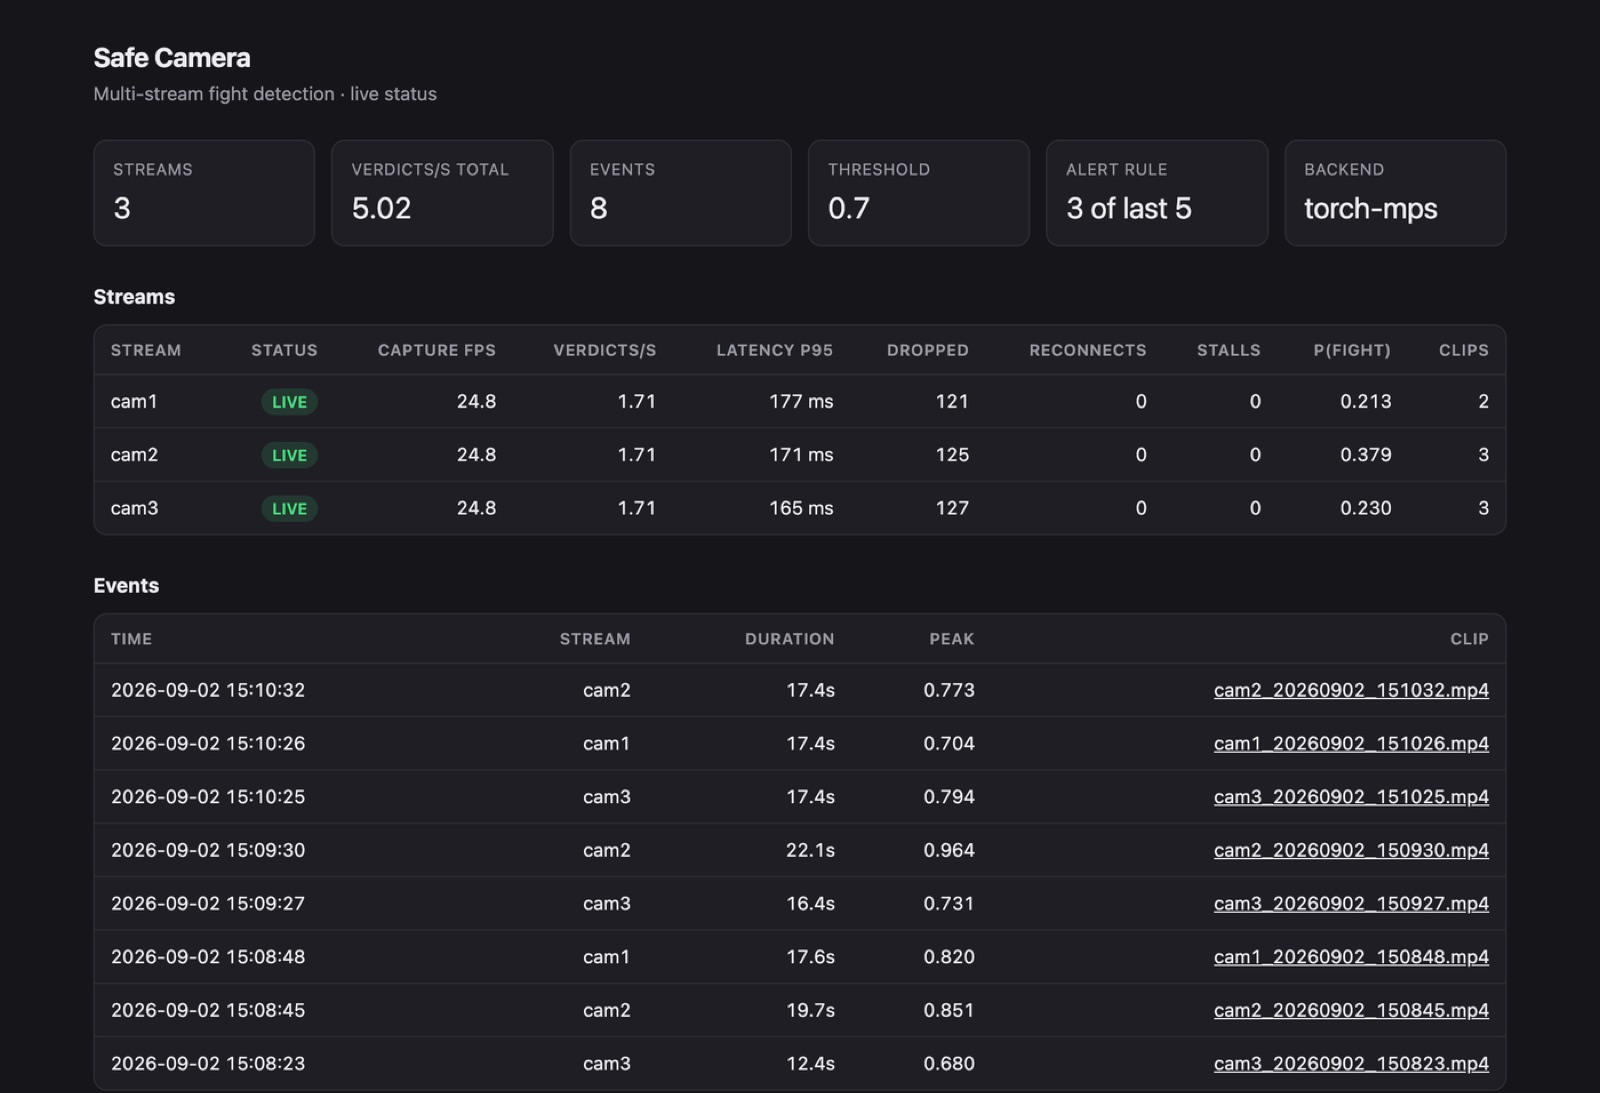Open clip cam3_20260902_150927.mp4
Screen dimensions: 1600x1093
pyautogui.click(x=1351, y=903)
